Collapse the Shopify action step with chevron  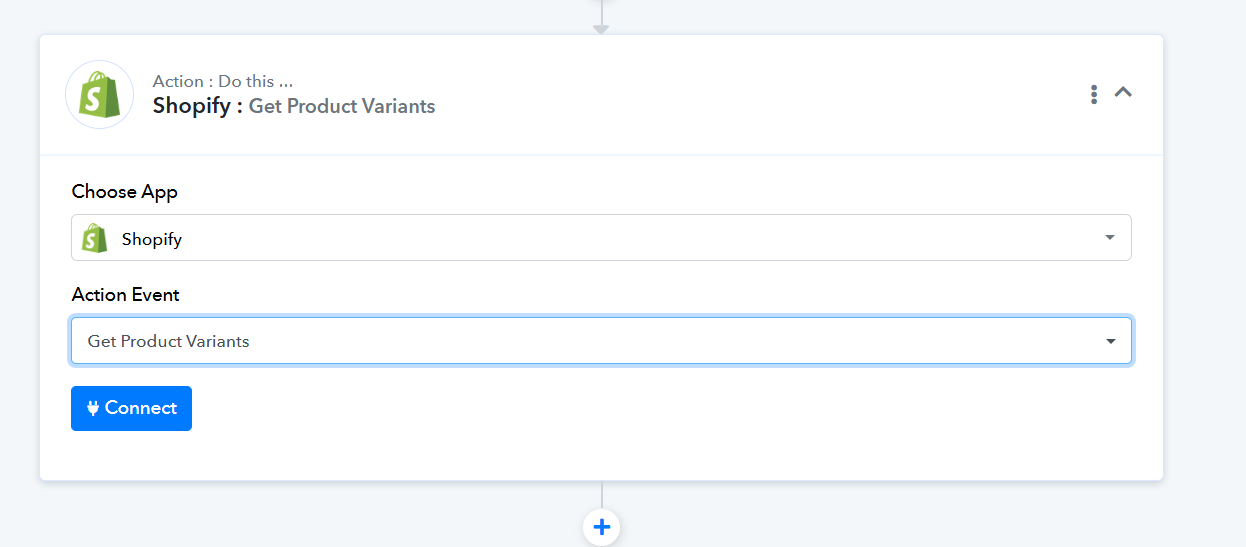pos(1123,93)
